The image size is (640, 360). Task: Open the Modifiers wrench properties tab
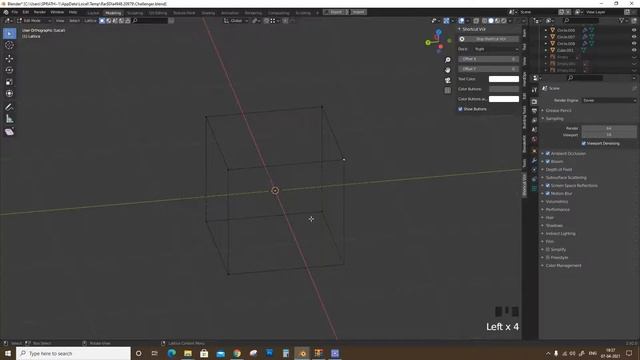click(534, 160)
